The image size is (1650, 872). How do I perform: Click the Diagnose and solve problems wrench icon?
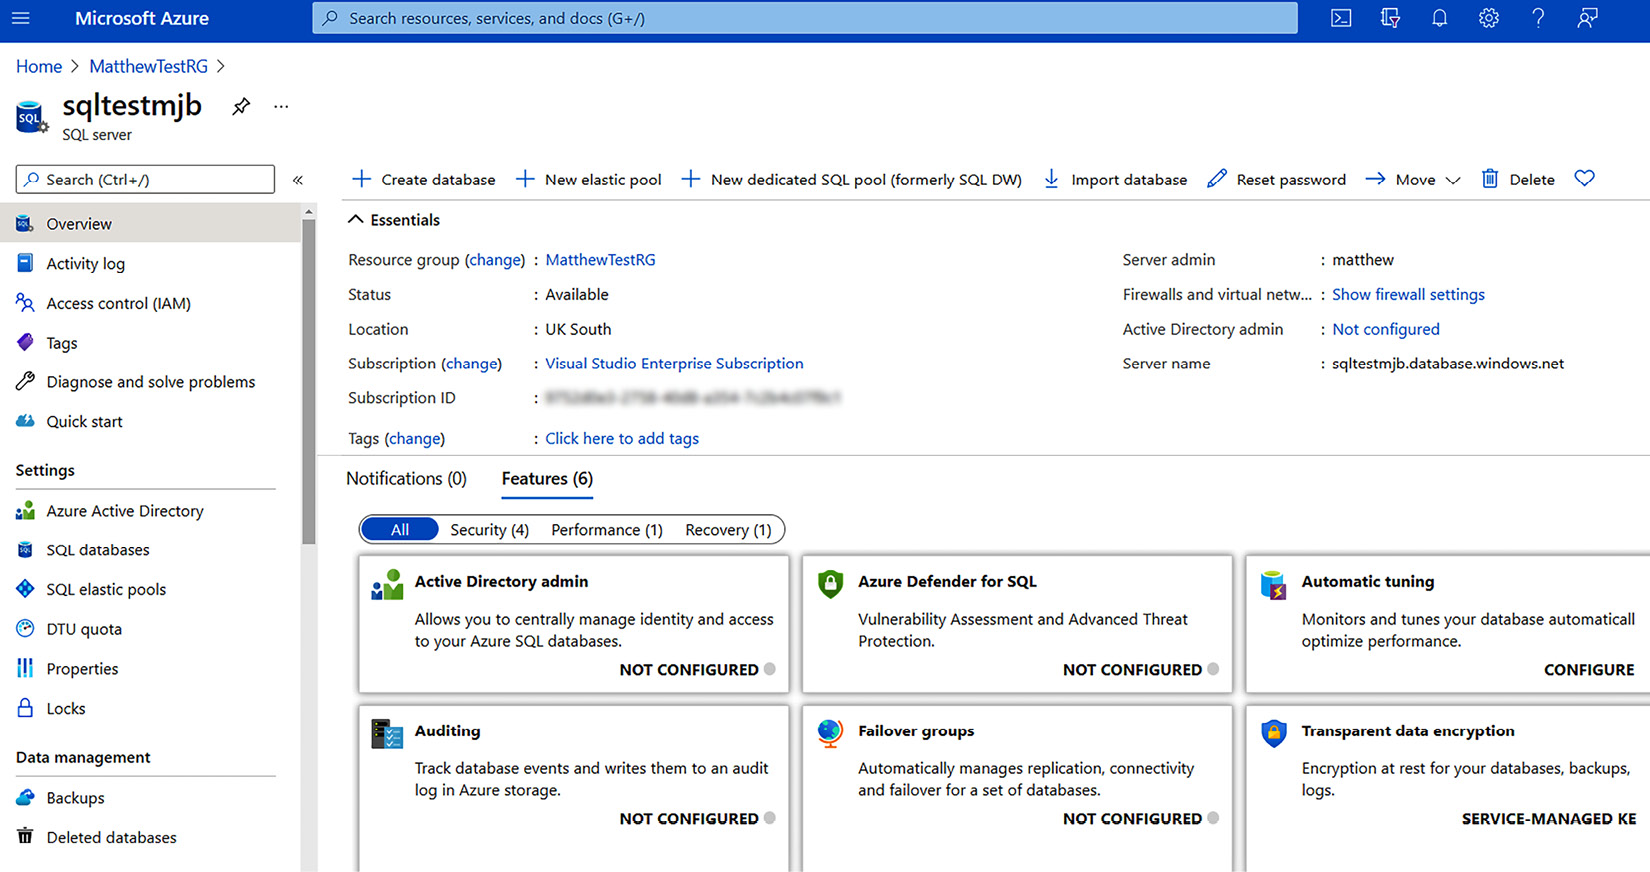coord(25,381)
